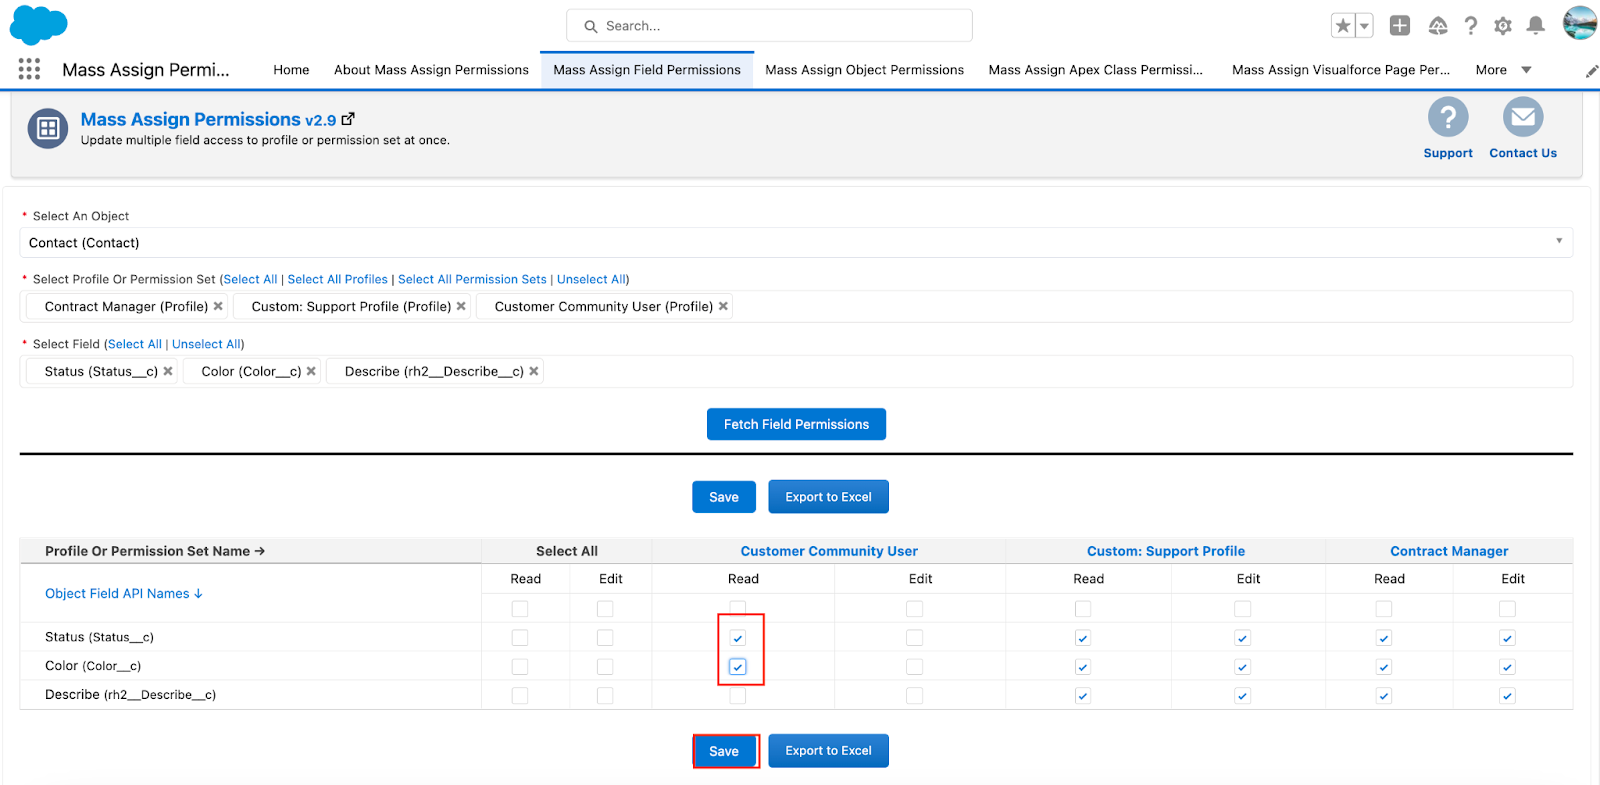
Task: Remove the Describe (rh2__Describe__c) field chip
Action: pyautogui.click(x=534, y=371)
